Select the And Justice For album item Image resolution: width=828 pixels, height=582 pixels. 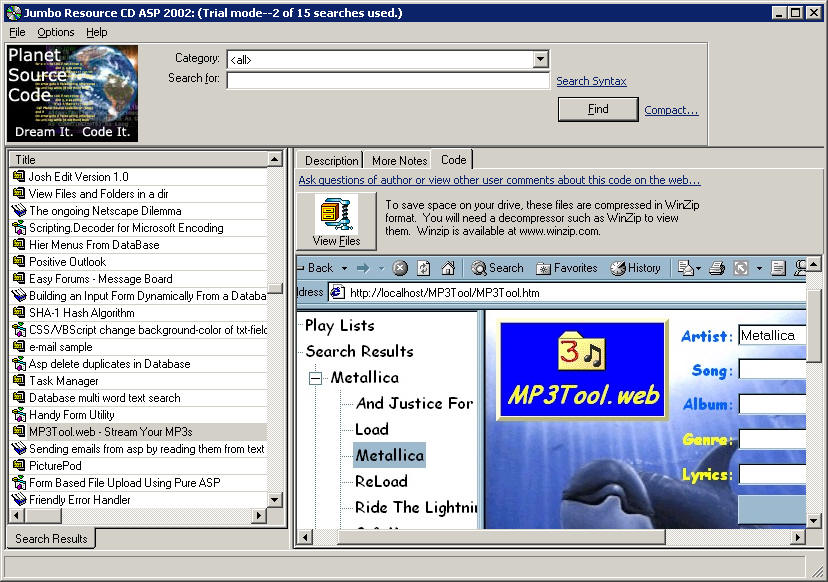[415, 403]
